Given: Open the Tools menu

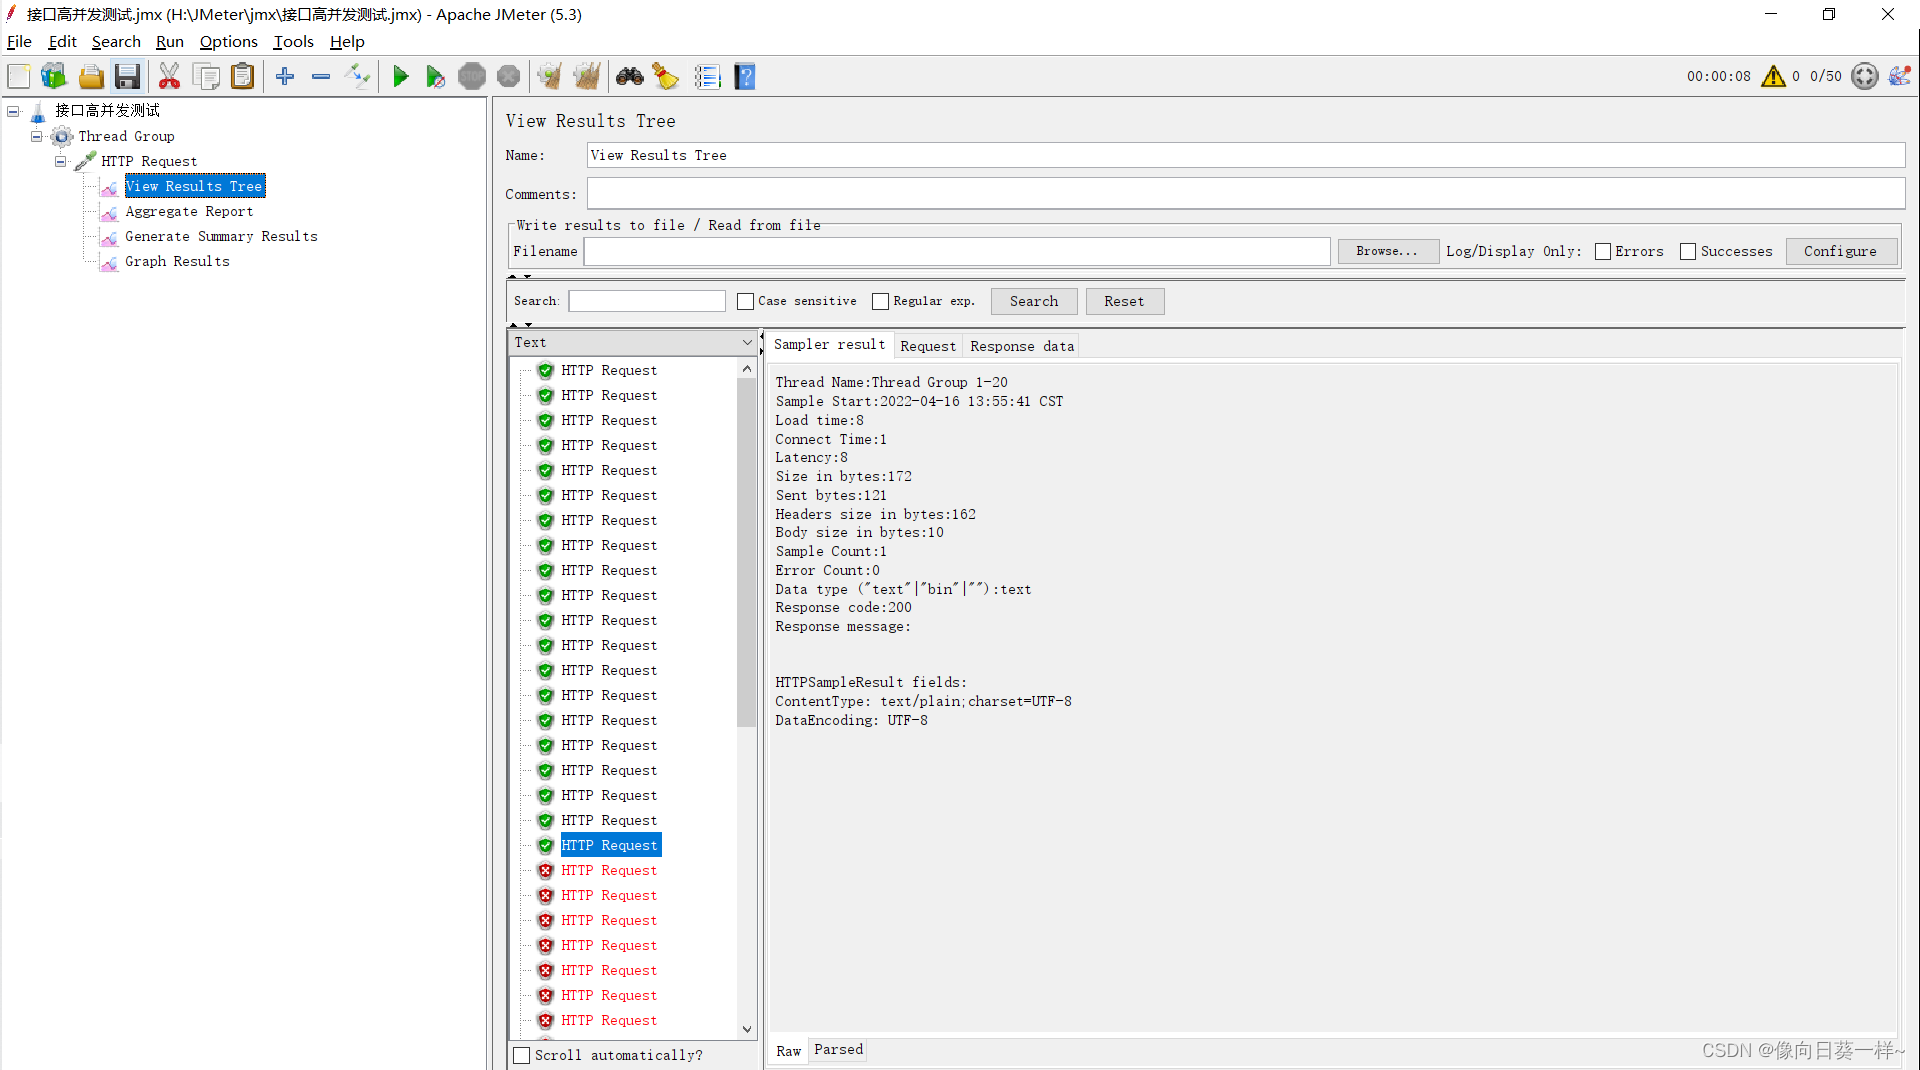Looking at the screenshot, I should tap(293, 42).
